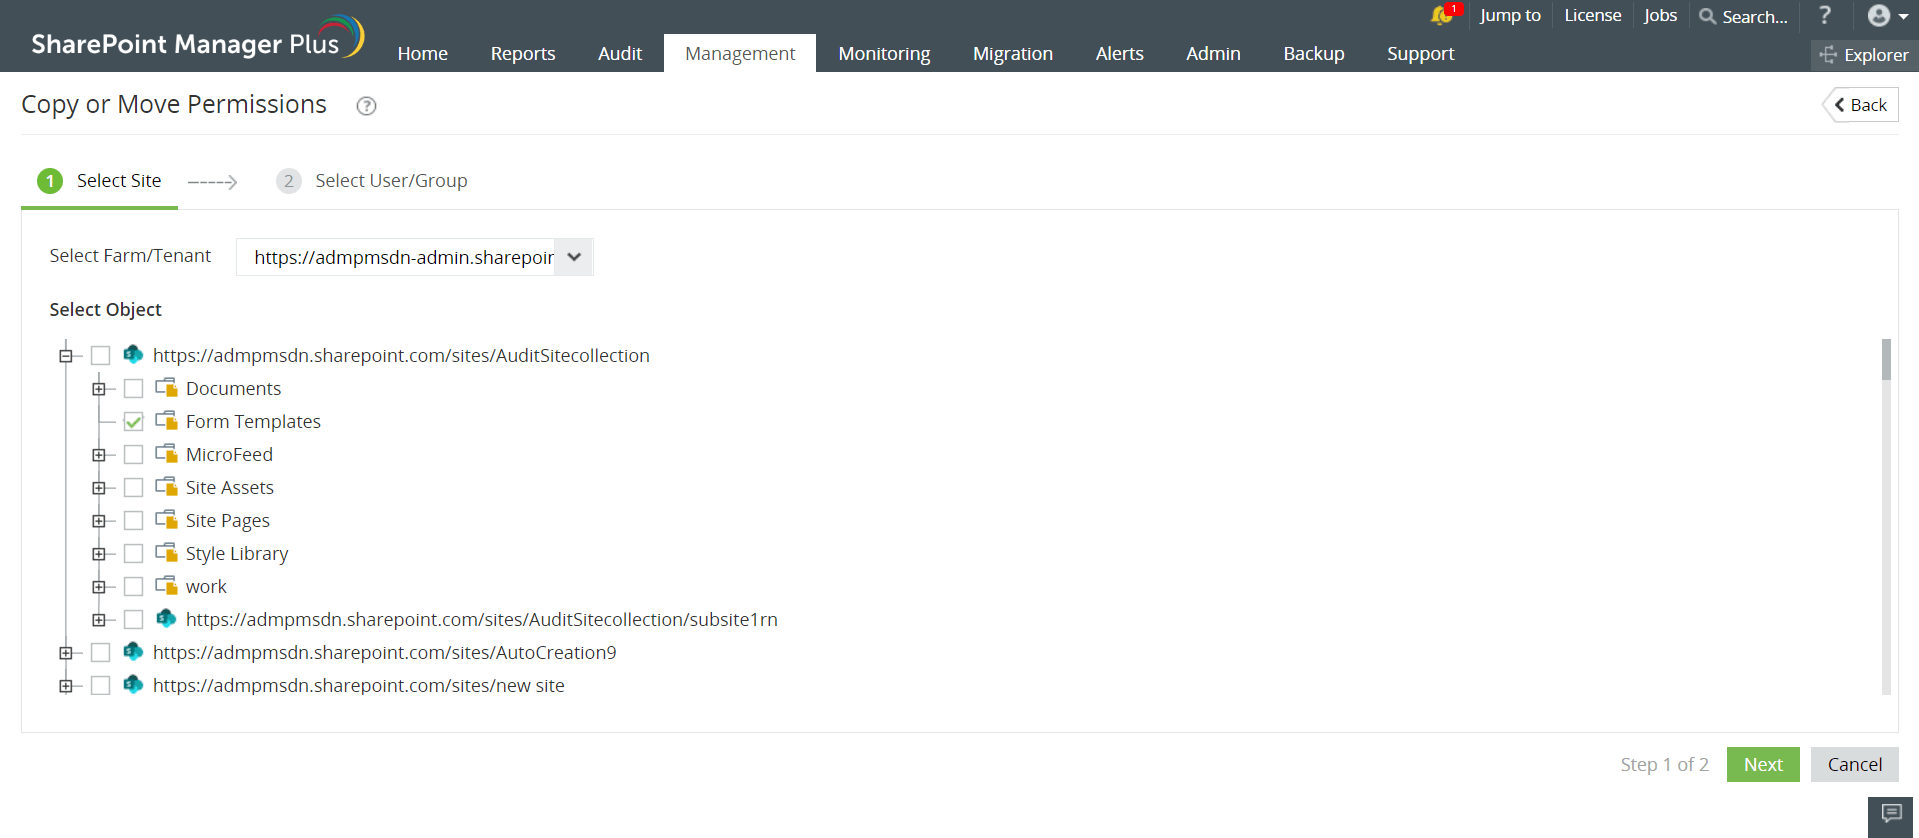The width and height of the screenshot is (1919, 838).
Task: Check the subsite1rn checkbox
Action: (x=133, y=620)
